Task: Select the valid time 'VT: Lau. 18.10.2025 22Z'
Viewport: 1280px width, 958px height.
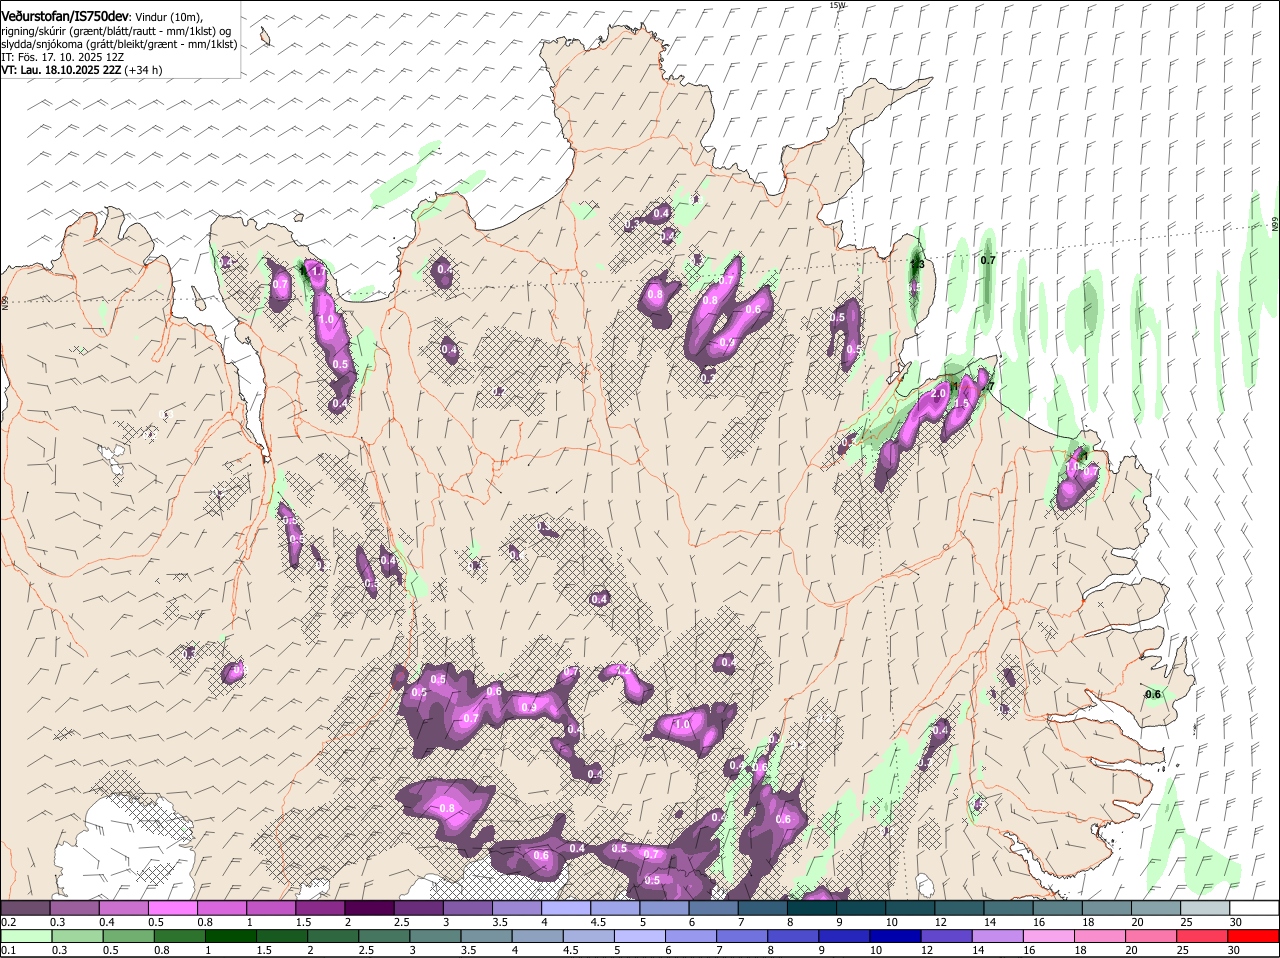Action: click(61, 70)
